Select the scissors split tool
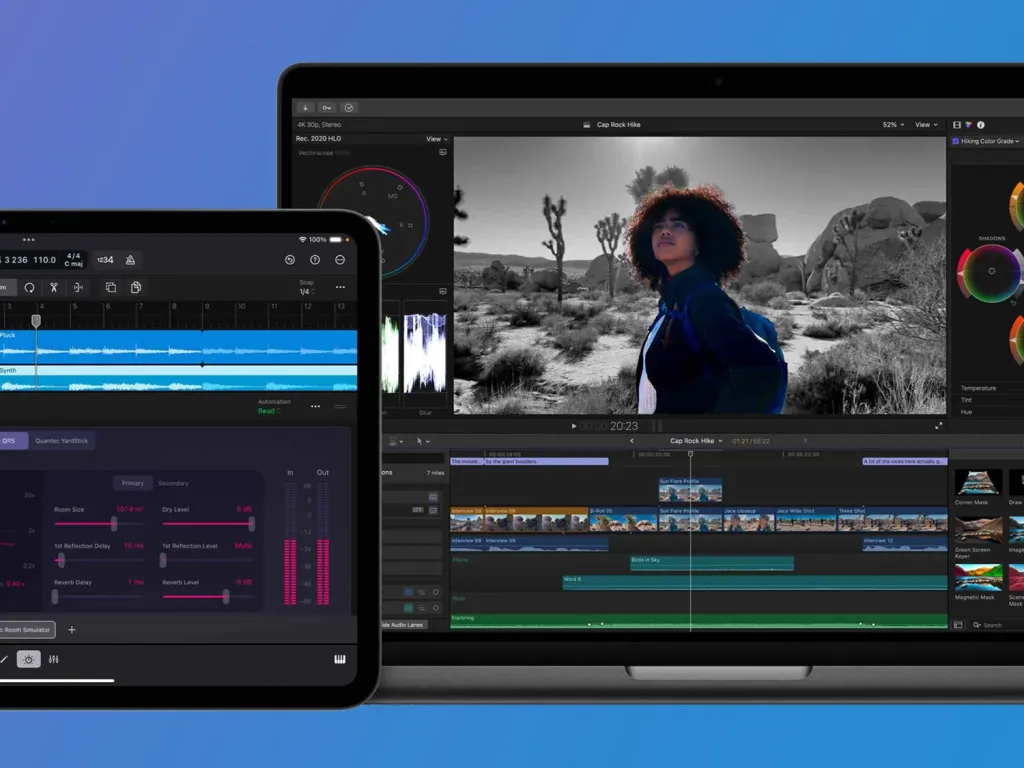This screenshot has width=1024, height=768. pyautogui.click(x=54, y=287)
